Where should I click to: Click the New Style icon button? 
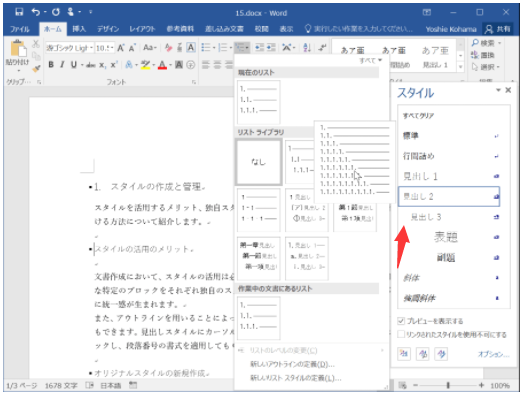[404, 354]
